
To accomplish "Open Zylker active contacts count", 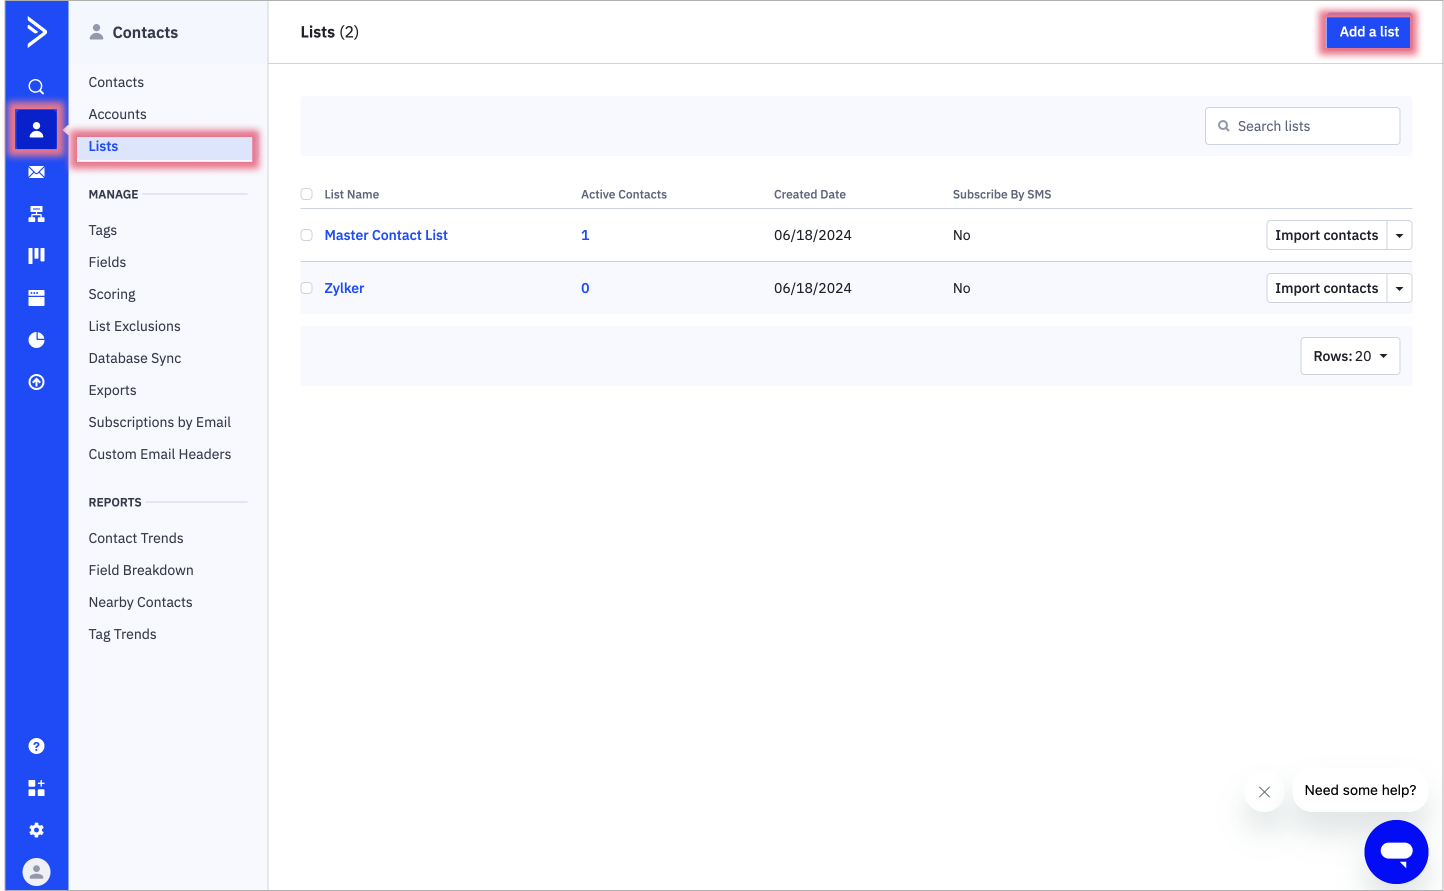I will pyautogui.click(x=585, y=288).
